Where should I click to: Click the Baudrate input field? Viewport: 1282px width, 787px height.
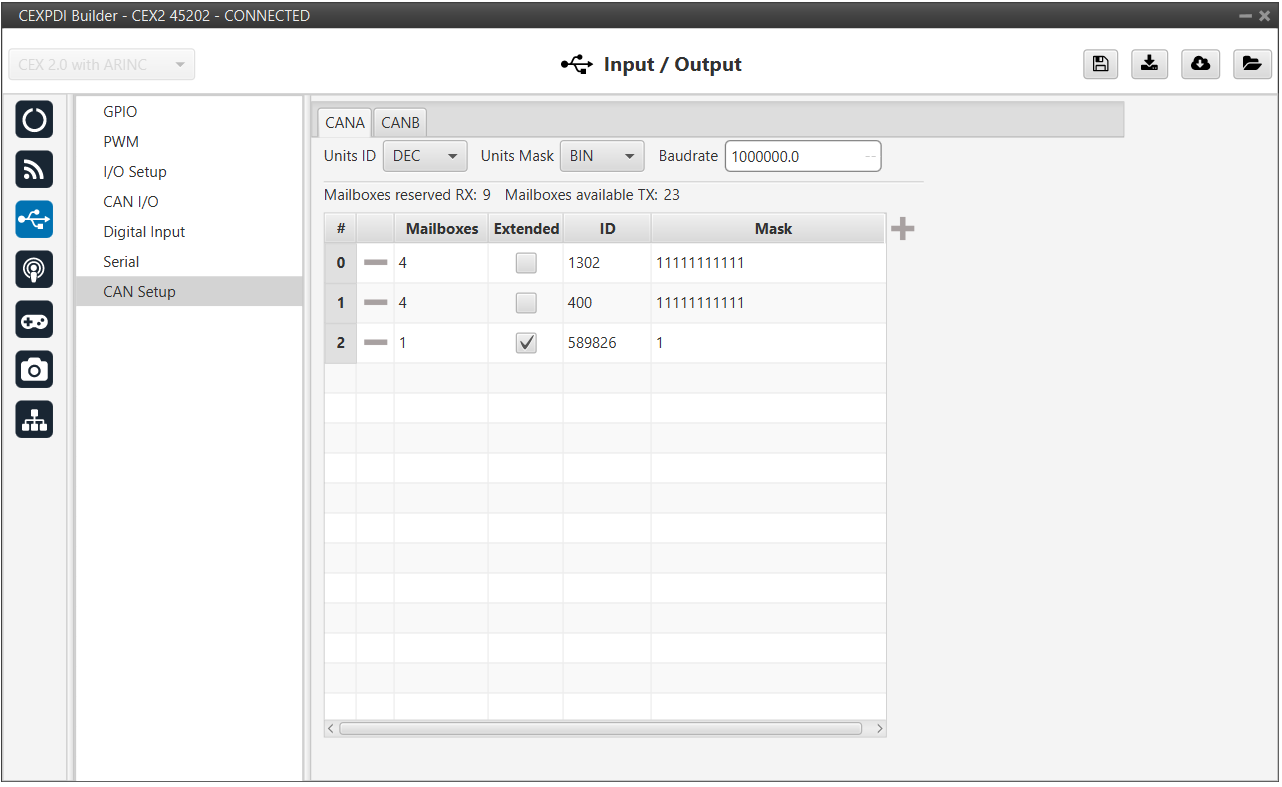[x=795, y=157]
